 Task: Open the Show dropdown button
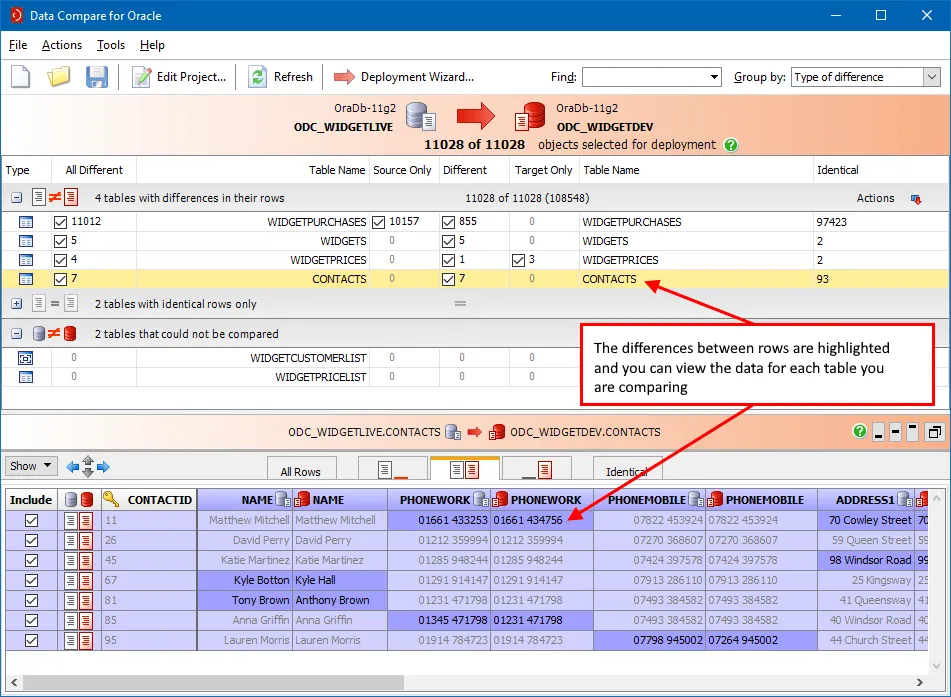(29, 466)
